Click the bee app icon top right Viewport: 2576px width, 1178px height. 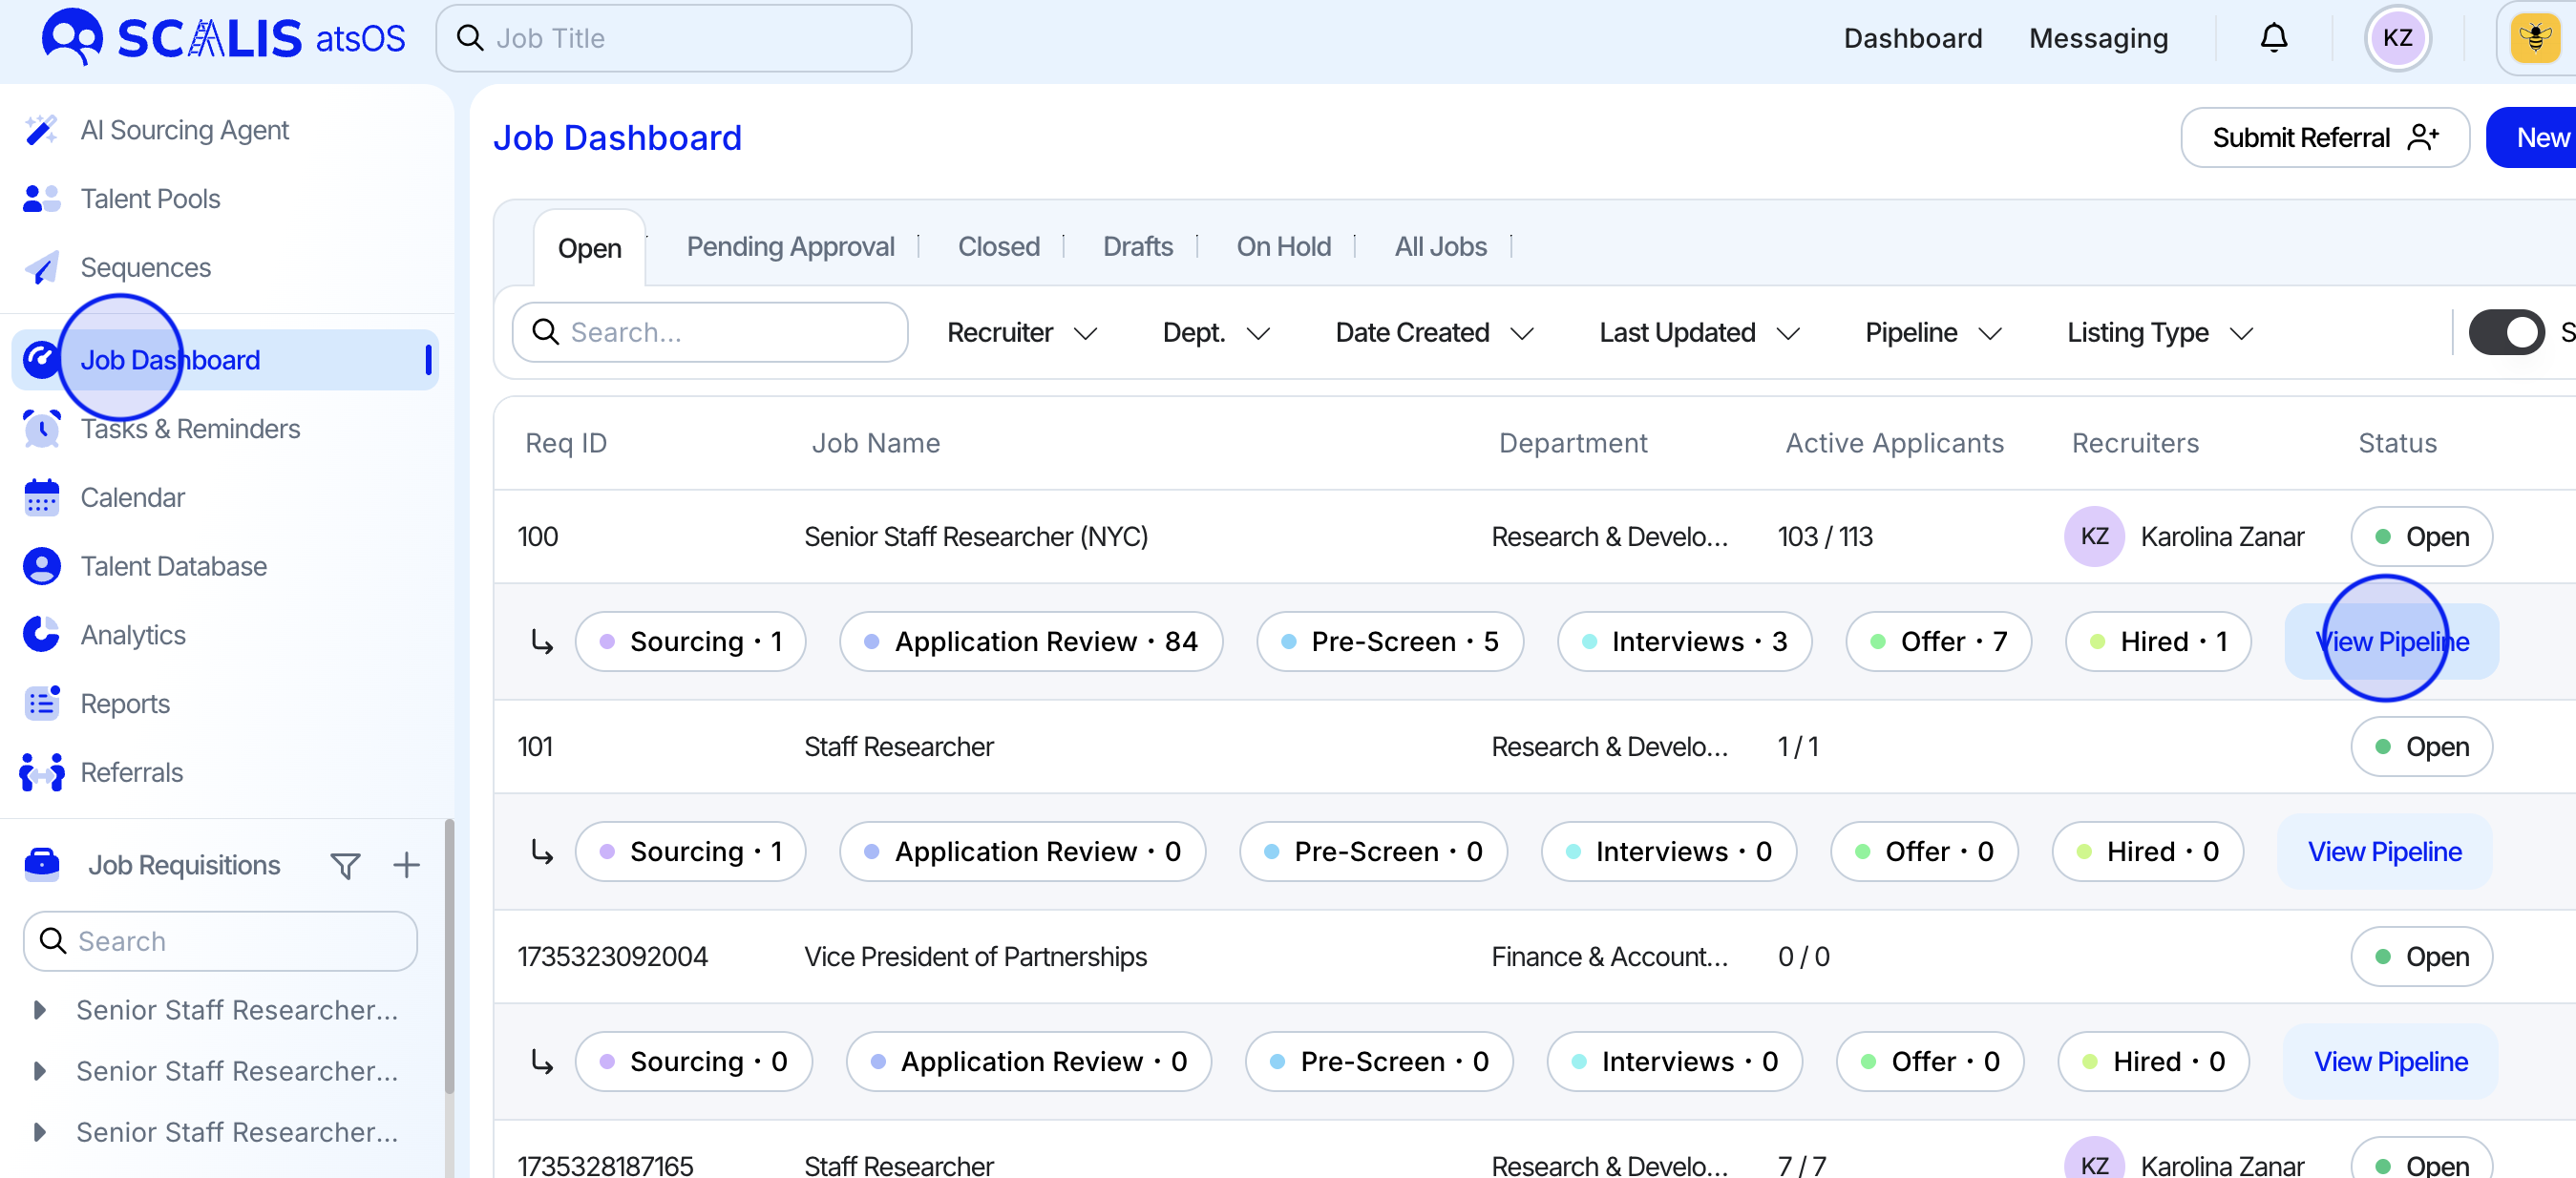click(2535, 38)
